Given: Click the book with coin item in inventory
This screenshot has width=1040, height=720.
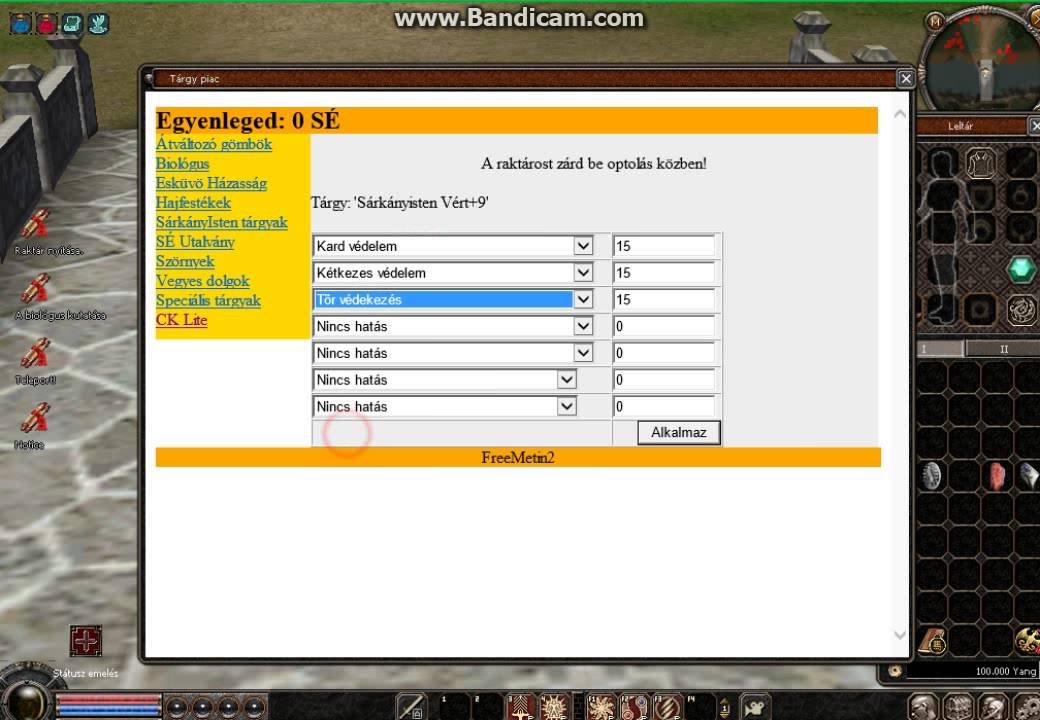Looking at the screenshot, I should [x=932, y=640].
